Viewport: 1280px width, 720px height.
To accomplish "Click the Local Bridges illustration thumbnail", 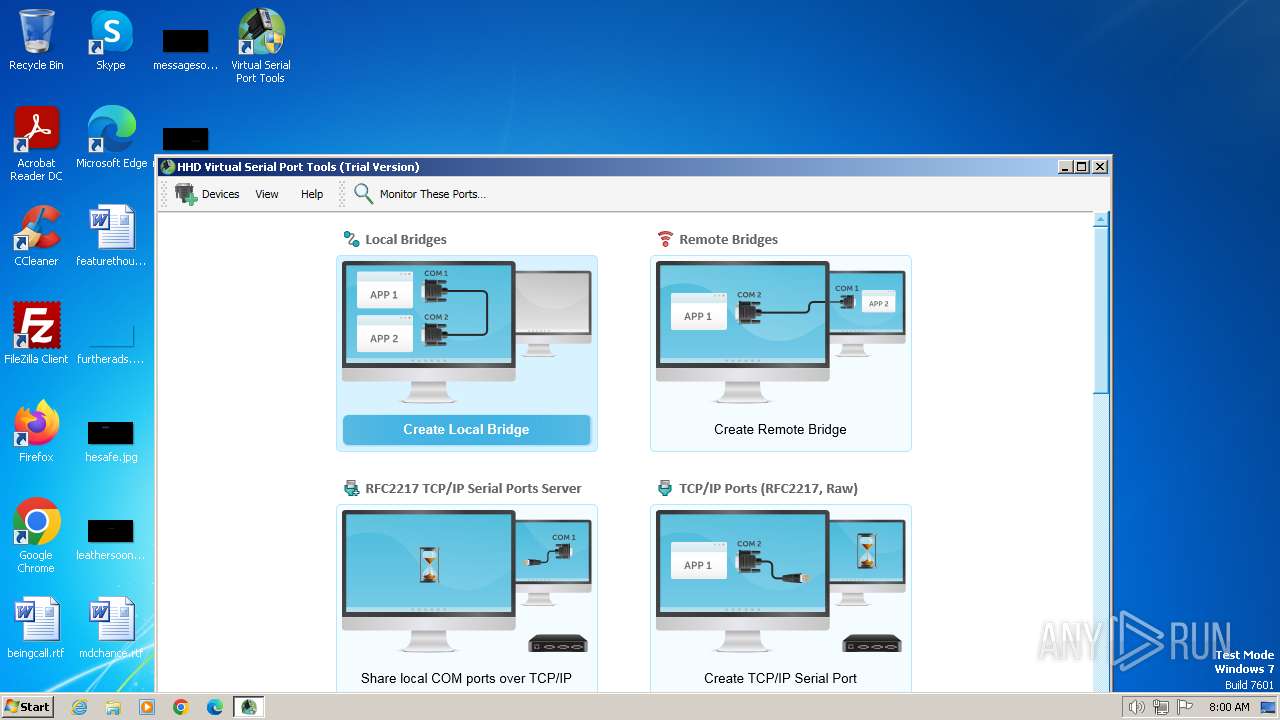I will pyautogui.click(x=466, y=333).
